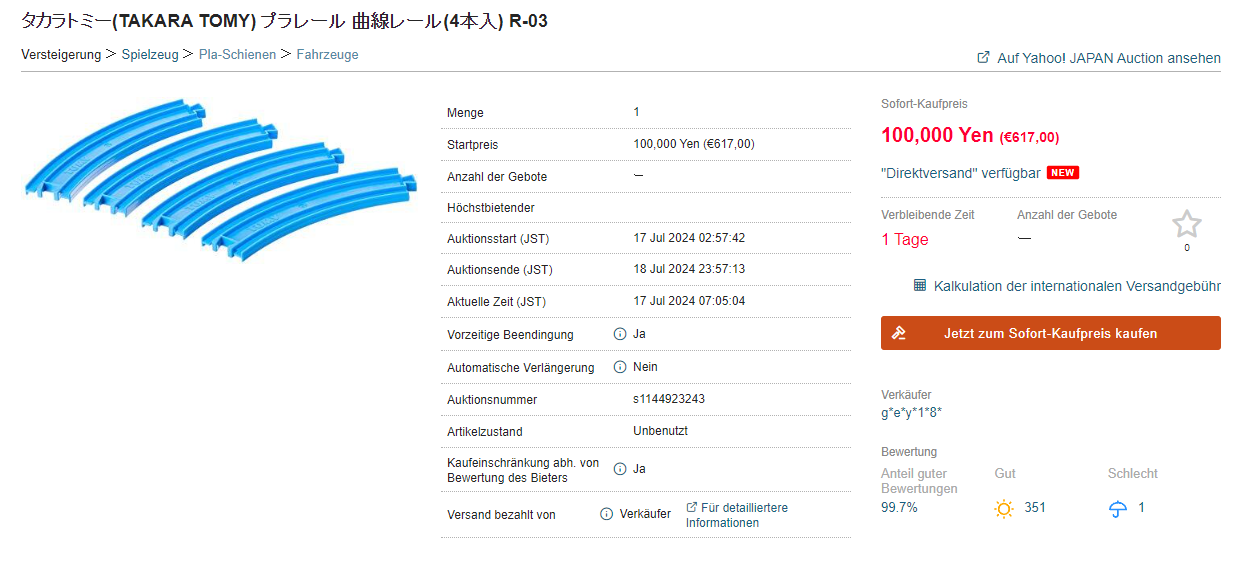Open Versteigerung breadcrumb

[x=61, y=55]
